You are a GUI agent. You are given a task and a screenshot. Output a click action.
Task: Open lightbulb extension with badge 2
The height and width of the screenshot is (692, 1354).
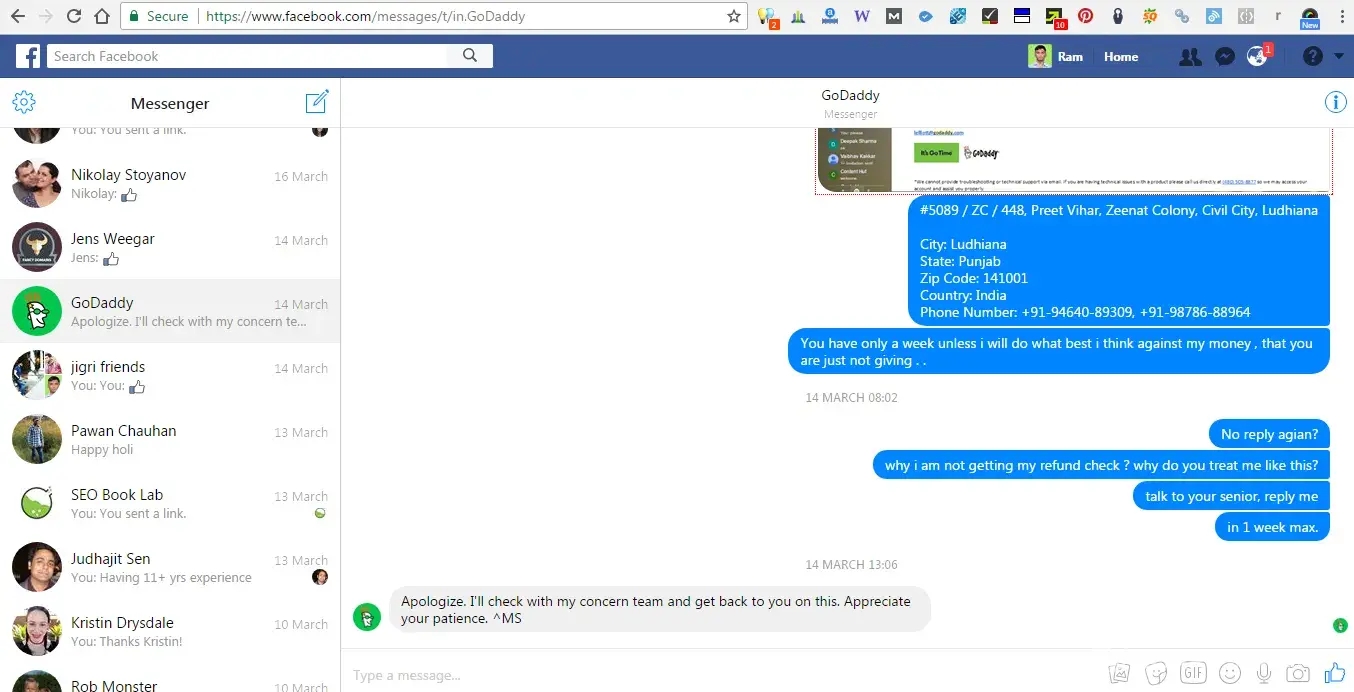coord(767,17)
